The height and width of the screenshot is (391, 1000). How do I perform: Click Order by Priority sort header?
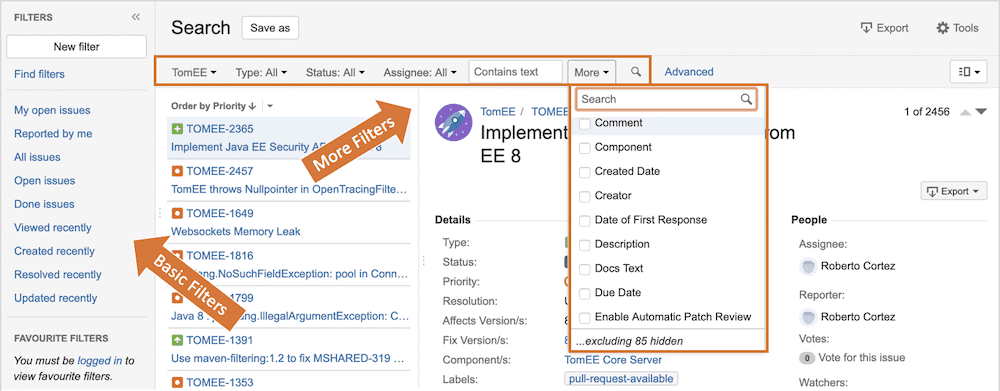(214, 106)
